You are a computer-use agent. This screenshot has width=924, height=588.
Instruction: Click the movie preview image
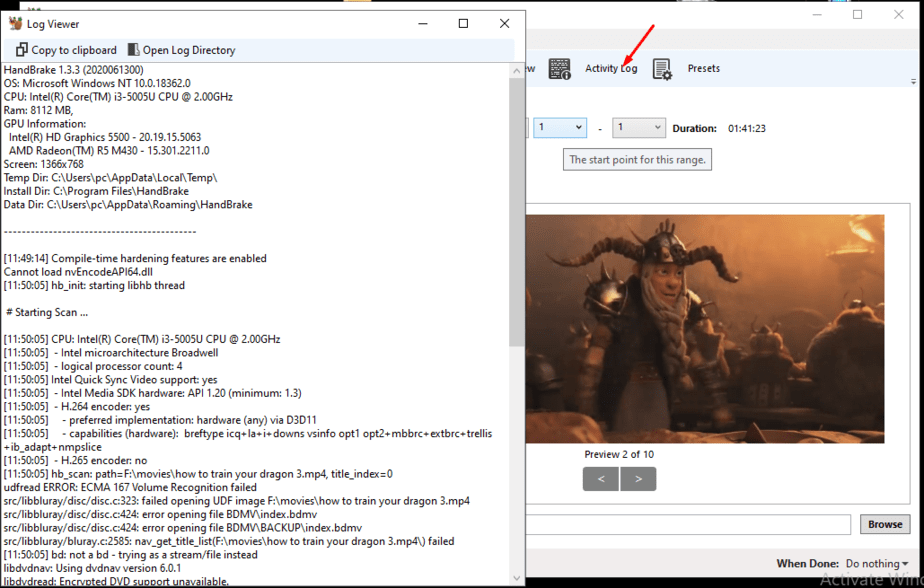tap(705, 328)
